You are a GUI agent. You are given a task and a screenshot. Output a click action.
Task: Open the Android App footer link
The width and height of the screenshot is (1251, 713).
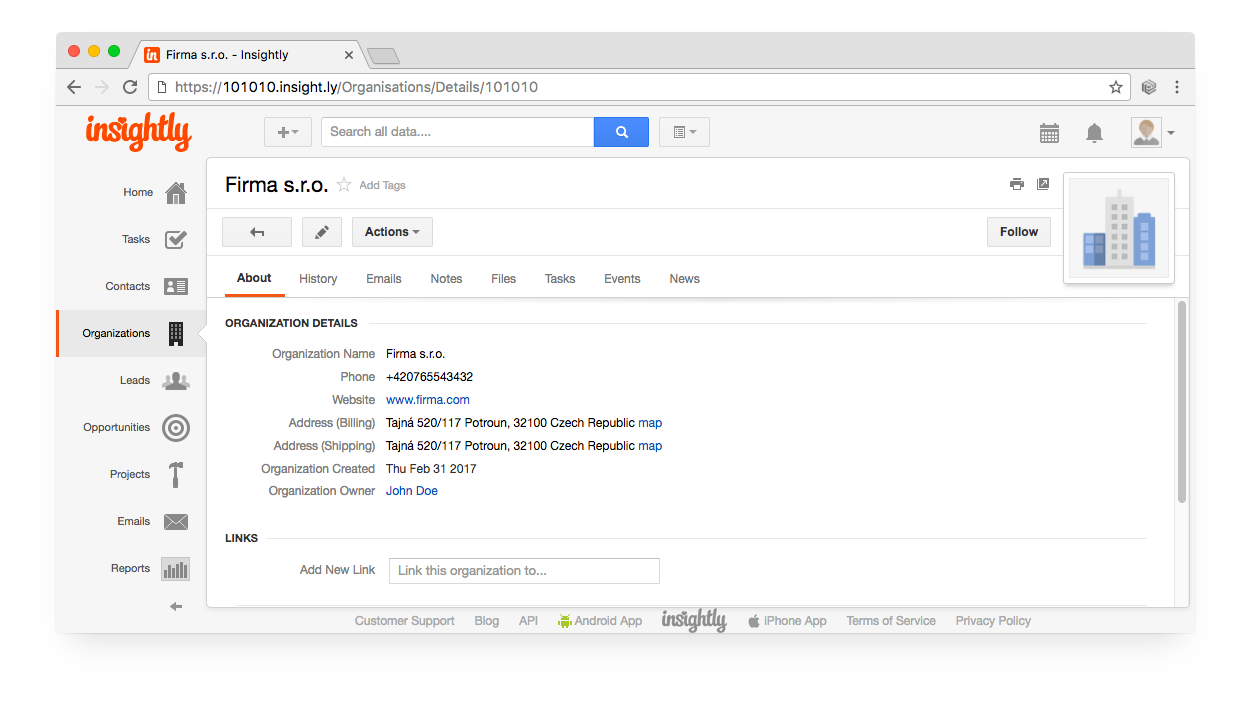(x=600, y=621)
